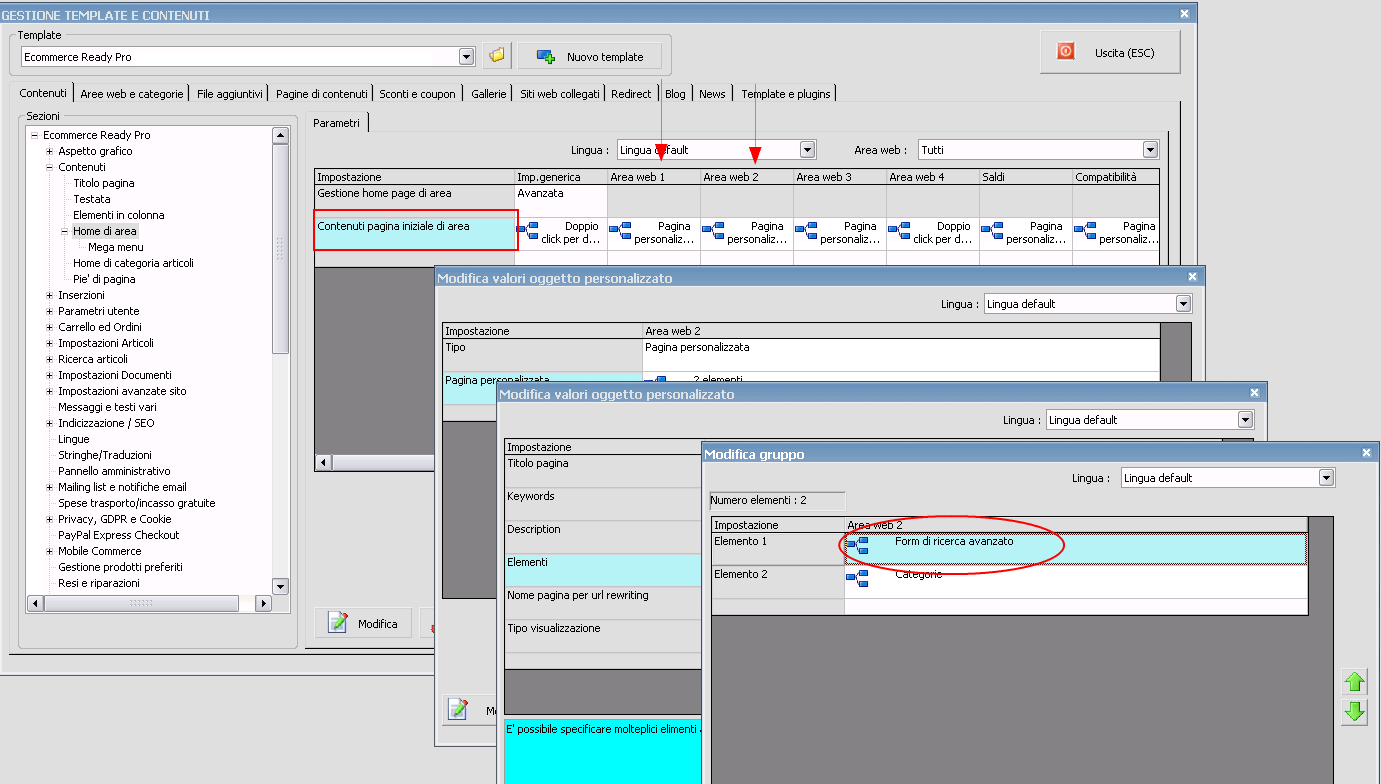Click the Area web 2 object icon in main grid
The height and width of the screenshot is (784, 1381).
click(714, 232)
